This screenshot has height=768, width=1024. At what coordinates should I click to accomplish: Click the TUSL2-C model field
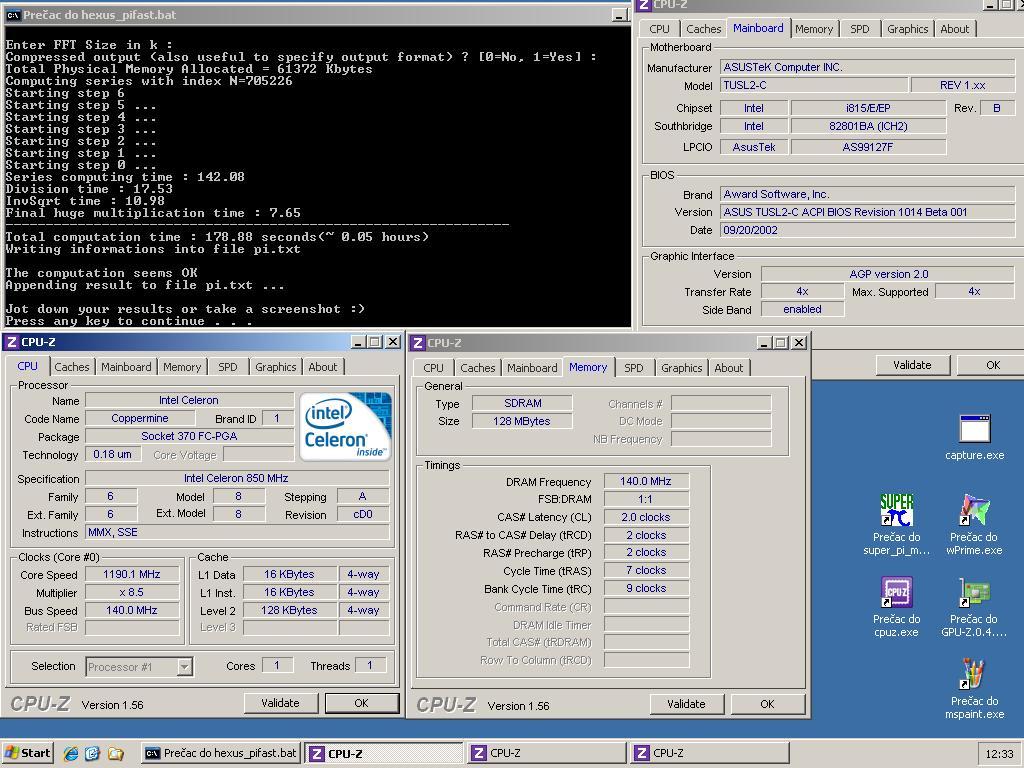coord(814,86)
